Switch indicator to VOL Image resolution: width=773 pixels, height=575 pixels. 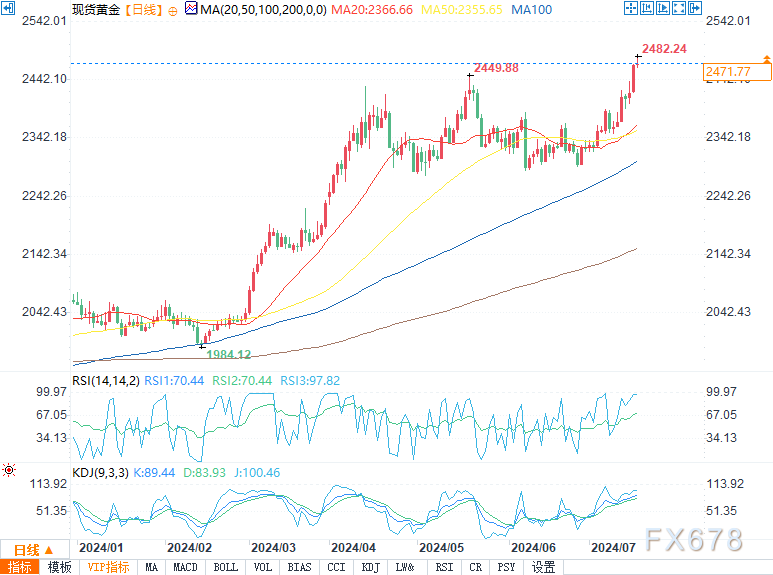click(263, 567)
